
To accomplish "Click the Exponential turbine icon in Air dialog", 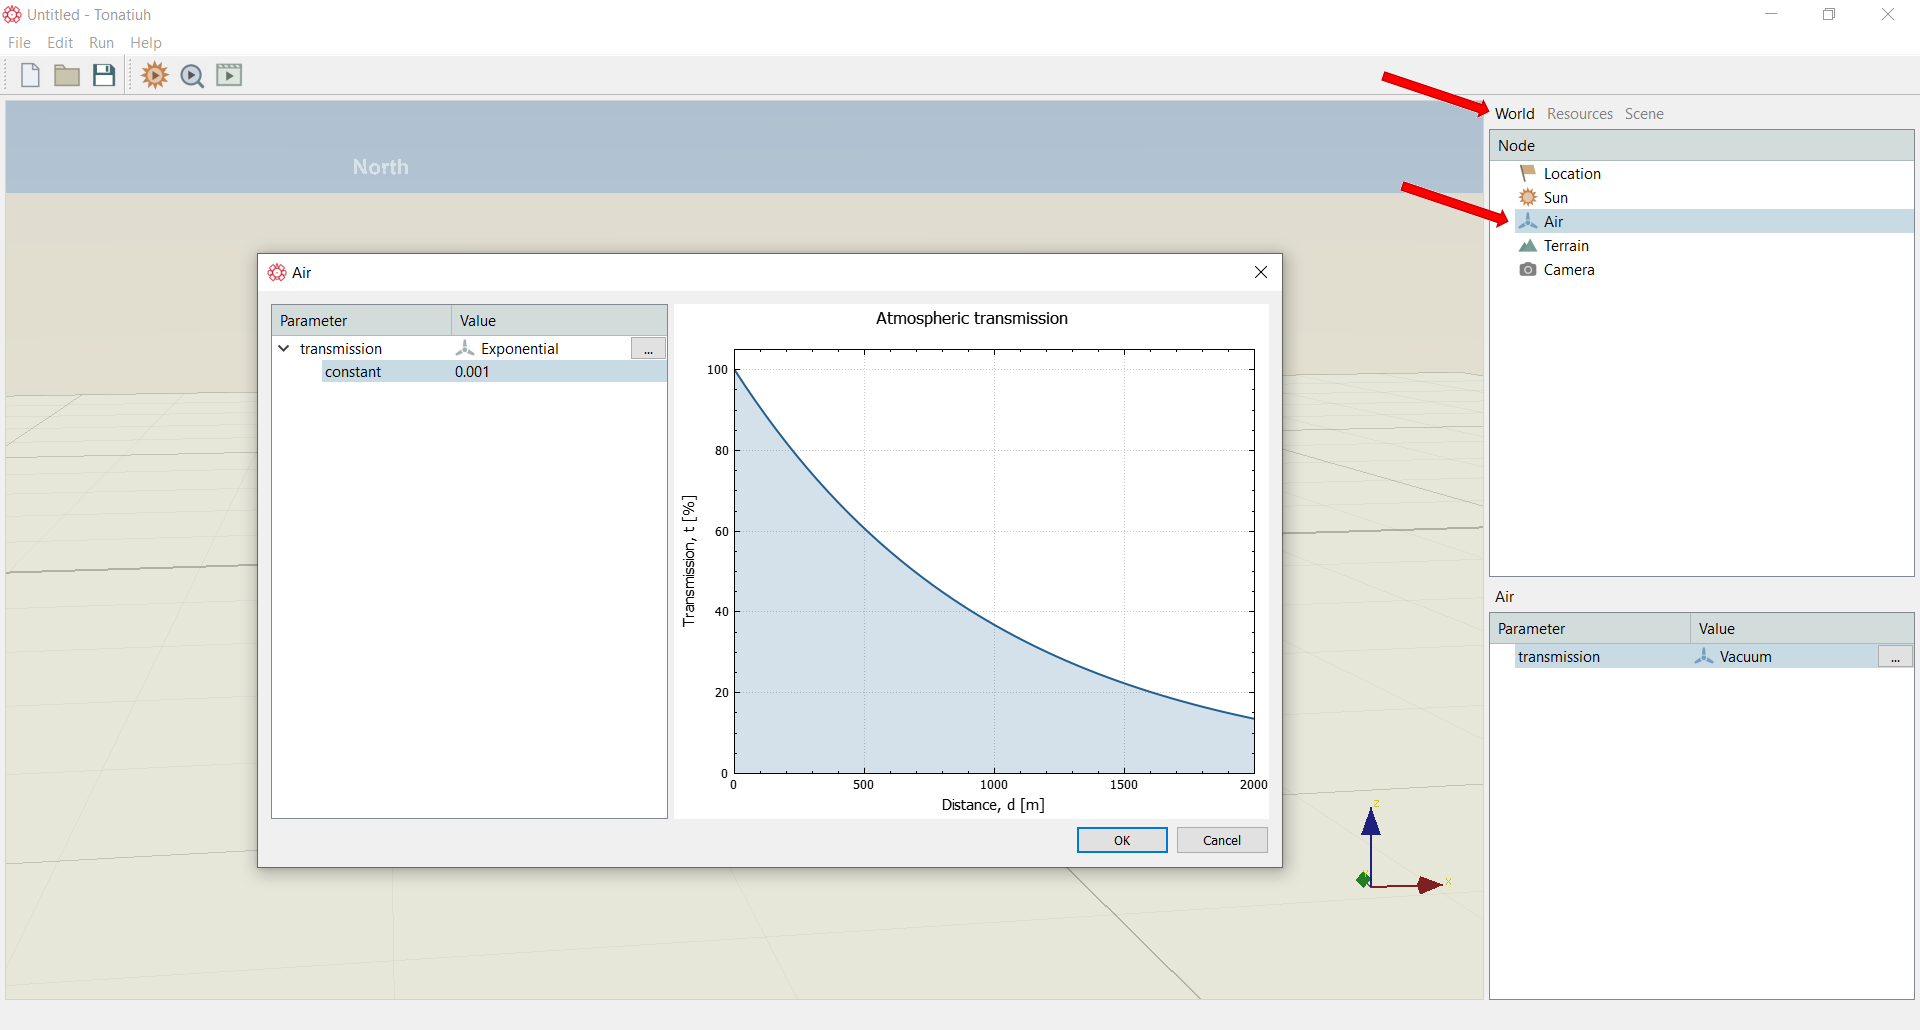I will click(465, 348).
